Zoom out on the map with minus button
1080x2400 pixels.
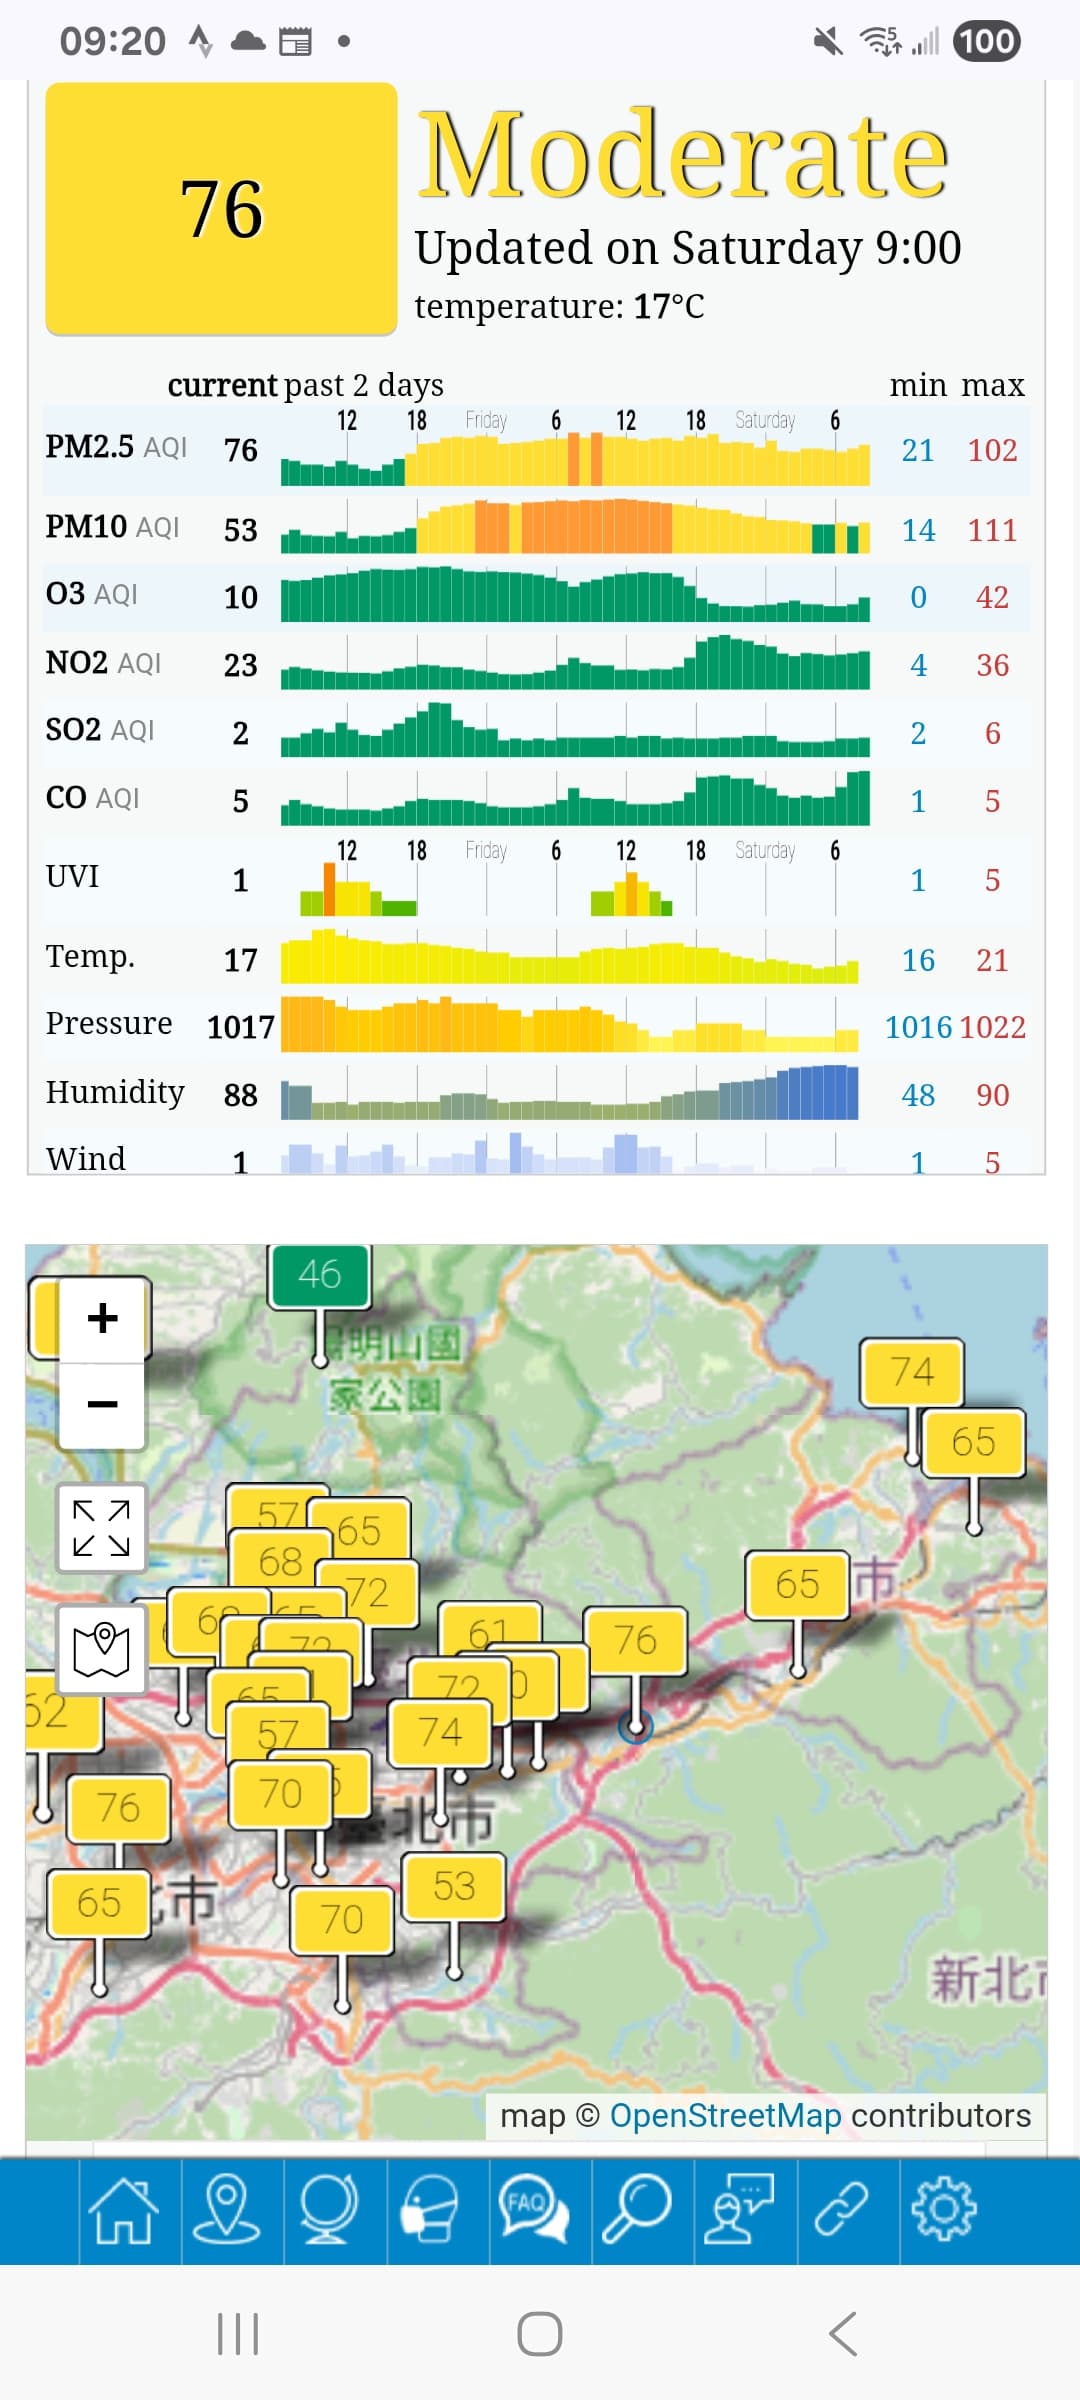pyautogui.click(x=102, y=1404)
